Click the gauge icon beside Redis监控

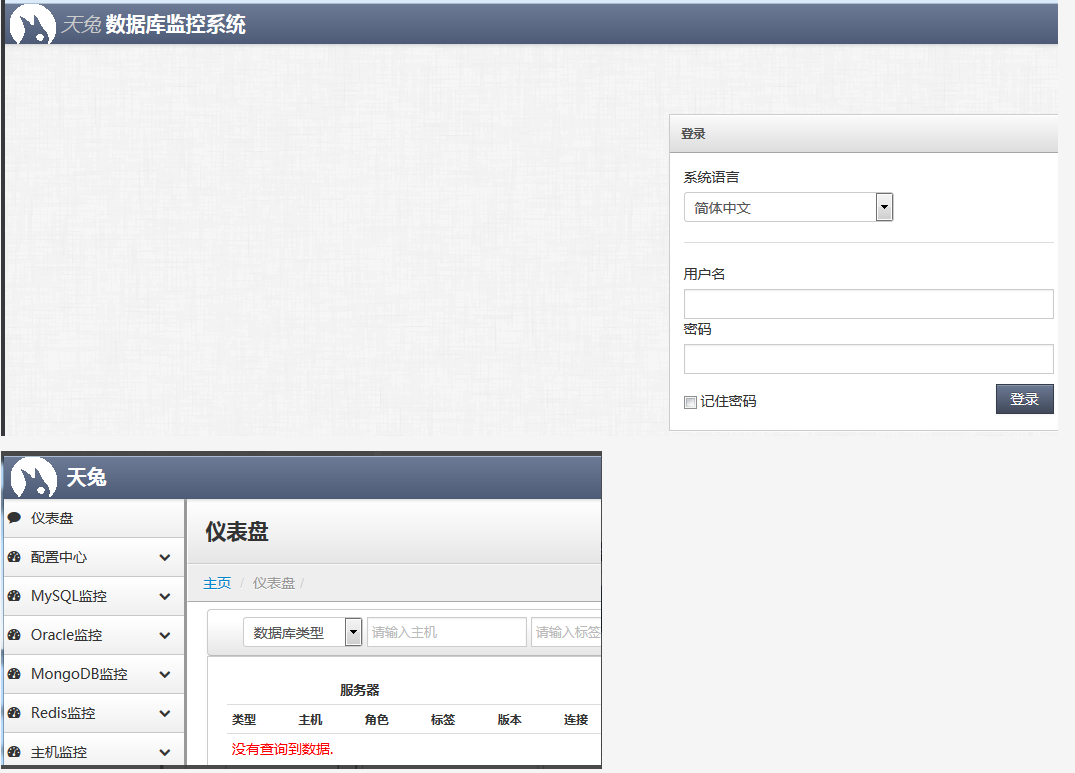[14, 713]
